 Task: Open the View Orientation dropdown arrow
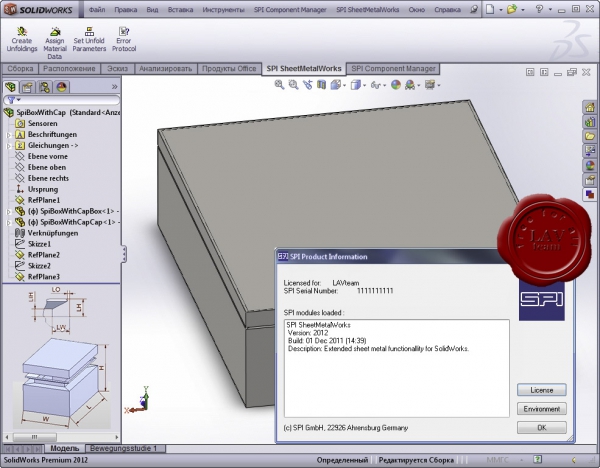pos(344,85)
